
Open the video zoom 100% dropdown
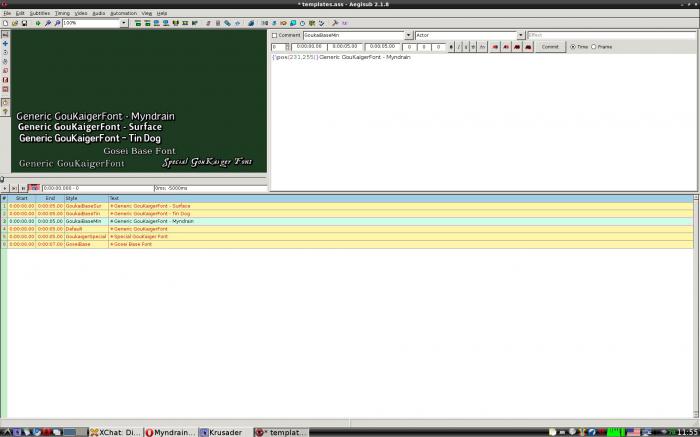tap(124, 23)
